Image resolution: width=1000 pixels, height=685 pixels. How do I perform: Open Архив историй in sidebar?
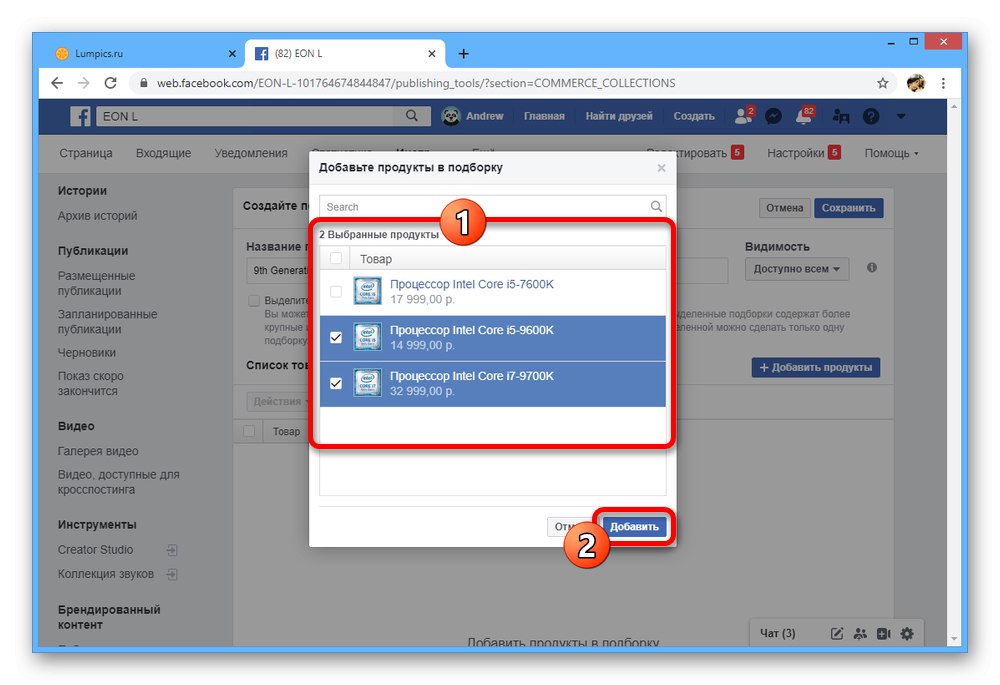pyautogui.click(x=98, y=216)
